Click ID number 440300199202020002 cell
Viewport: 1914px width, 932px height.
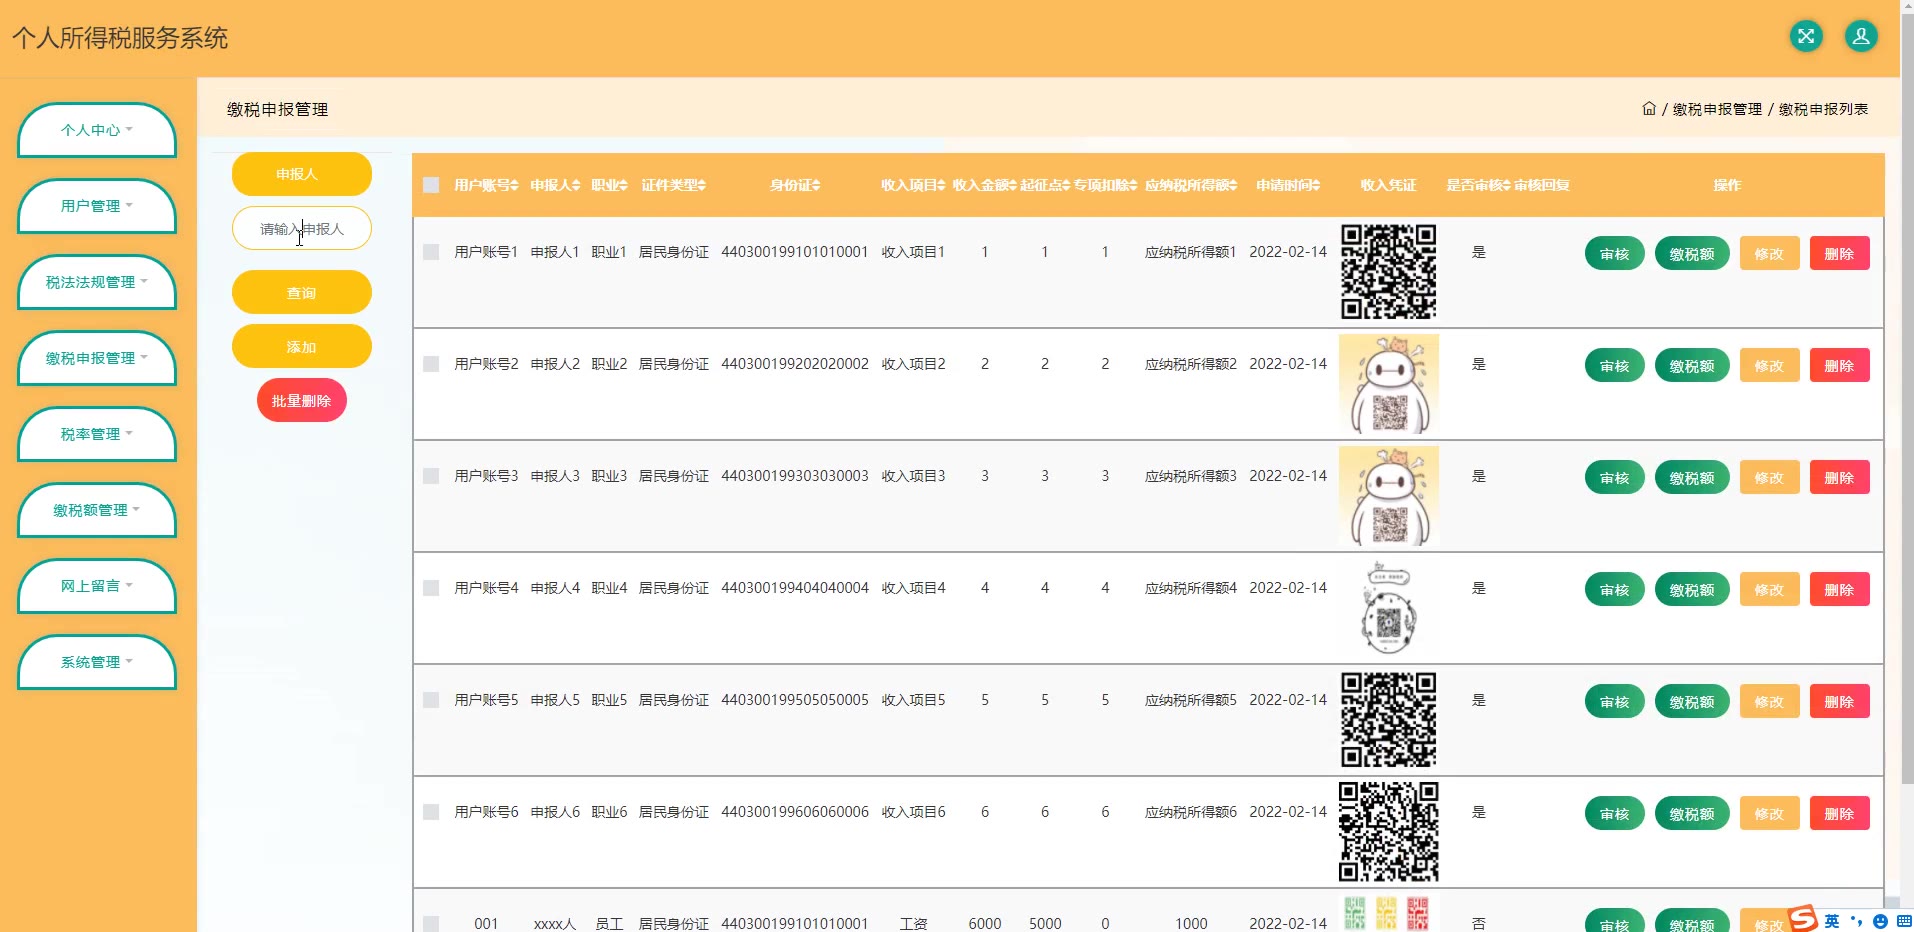tap(795, 364)
